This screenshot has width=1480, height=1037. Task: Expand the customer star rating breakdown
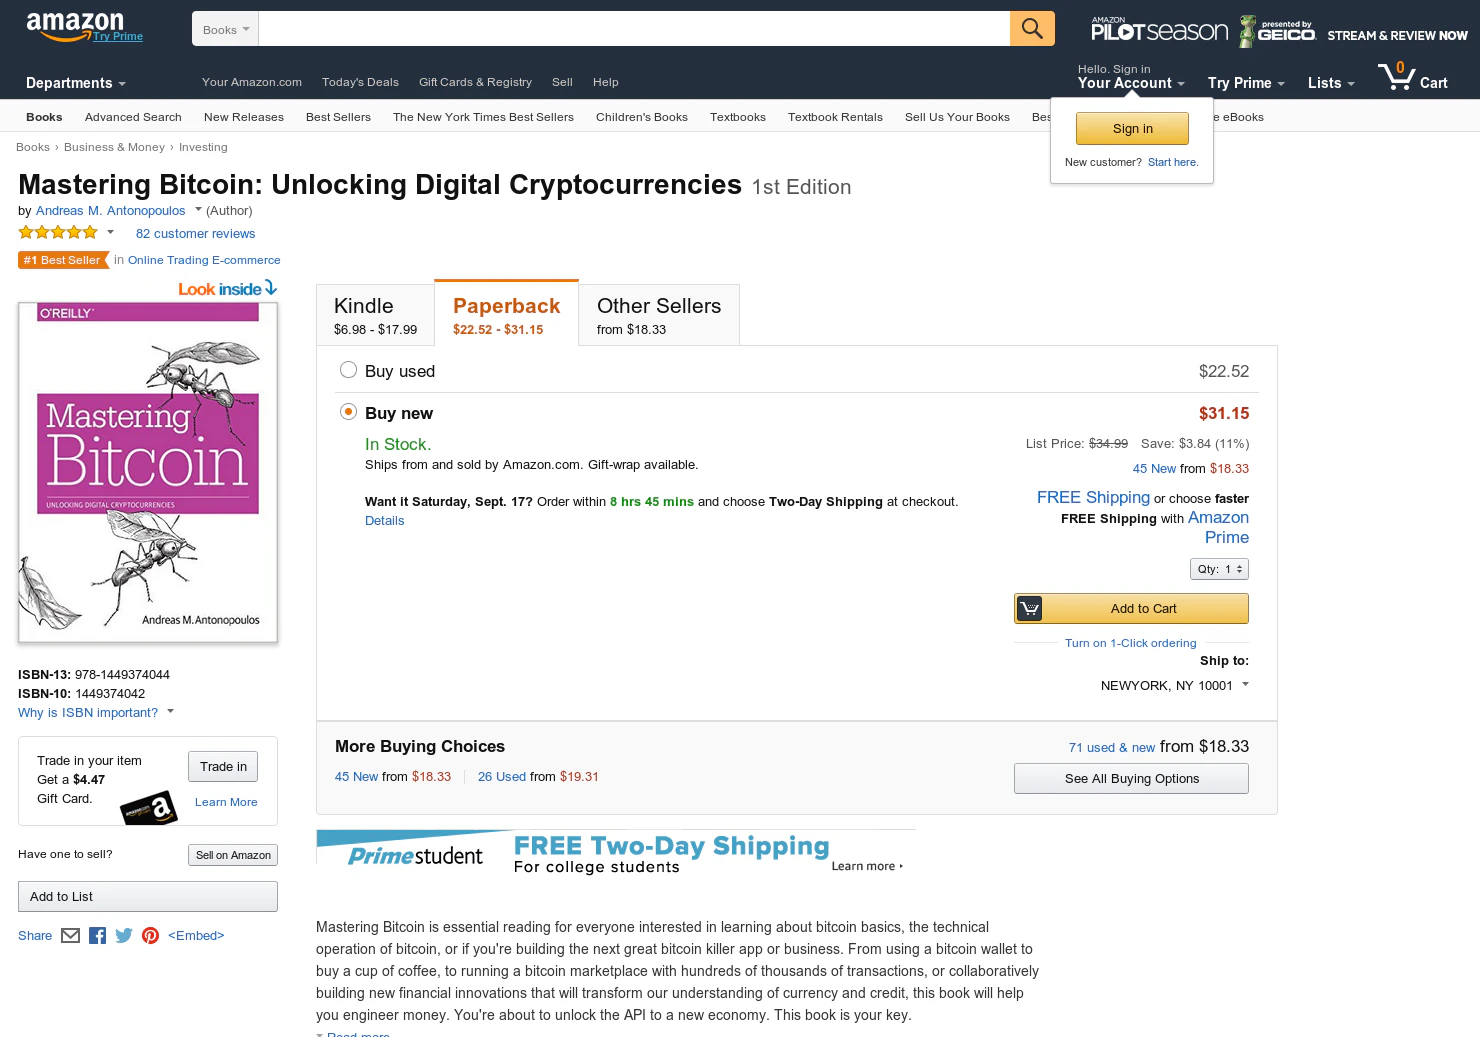[x=110, y=231]
